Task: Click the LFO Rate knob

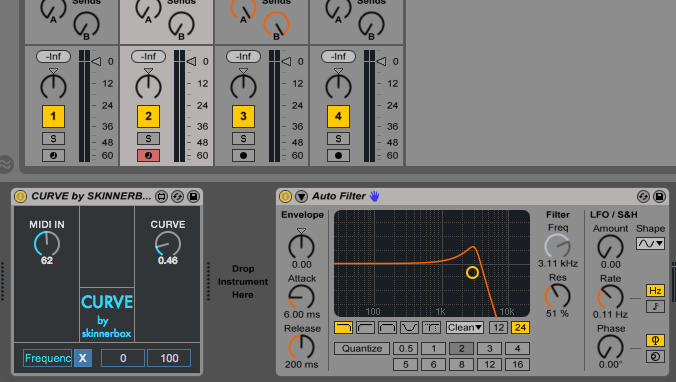Action: tap(610, 297)
